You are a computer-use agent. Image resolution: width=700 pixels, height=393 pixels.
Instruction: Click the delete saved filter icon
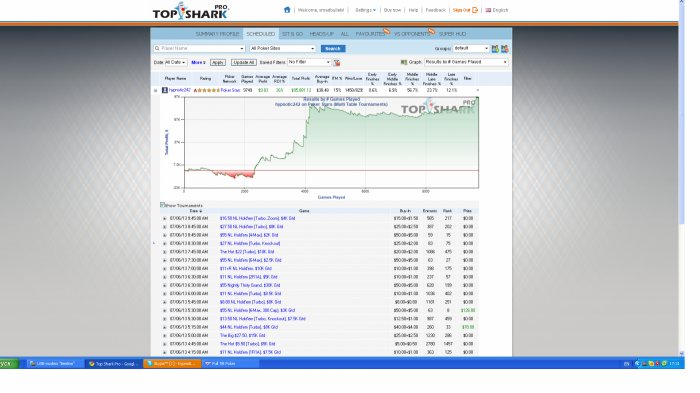(x=337, y=63)
